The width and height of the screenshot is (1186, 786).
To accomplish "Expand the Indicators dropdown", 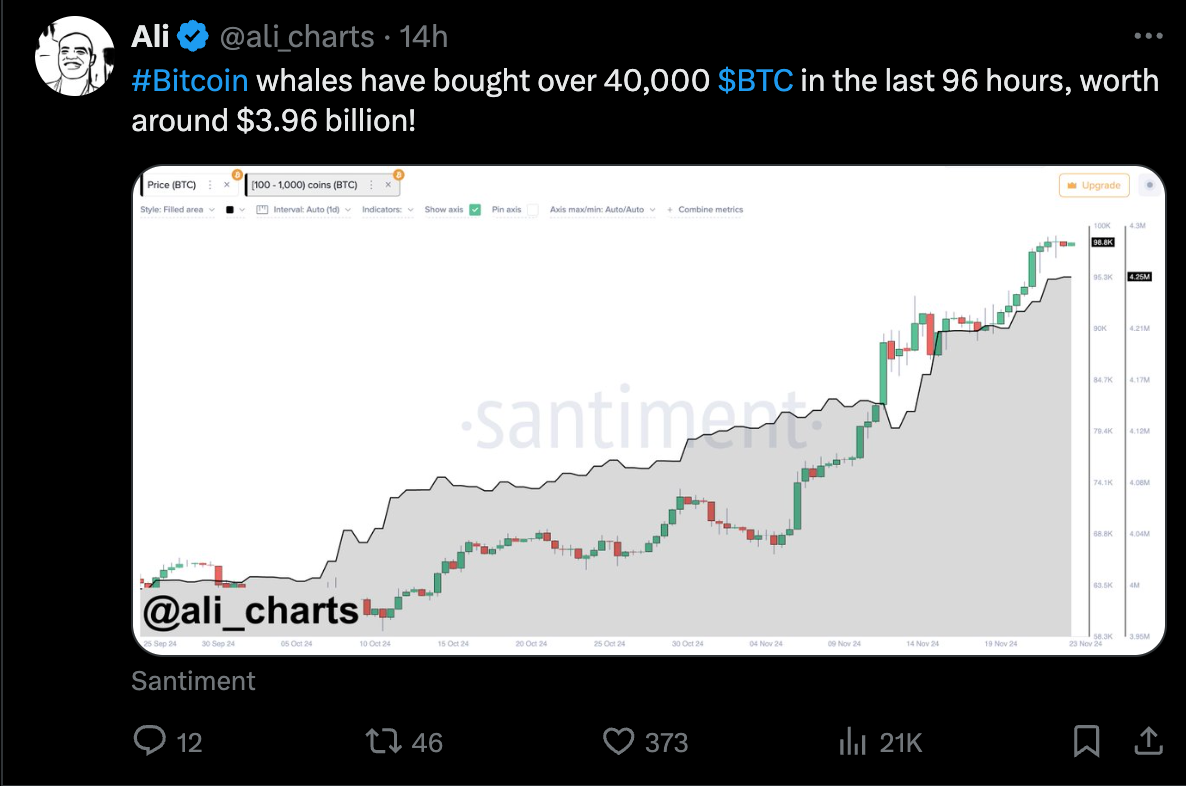I will coord(386,209).
